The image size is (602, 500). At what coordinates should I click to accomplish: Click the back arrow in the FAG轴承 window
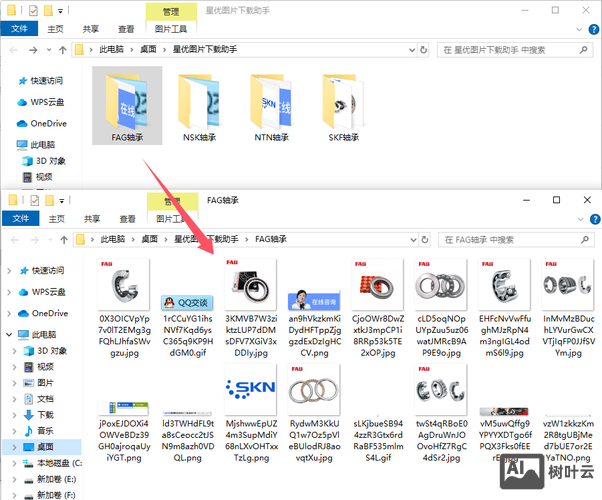[x=14, y=240]
